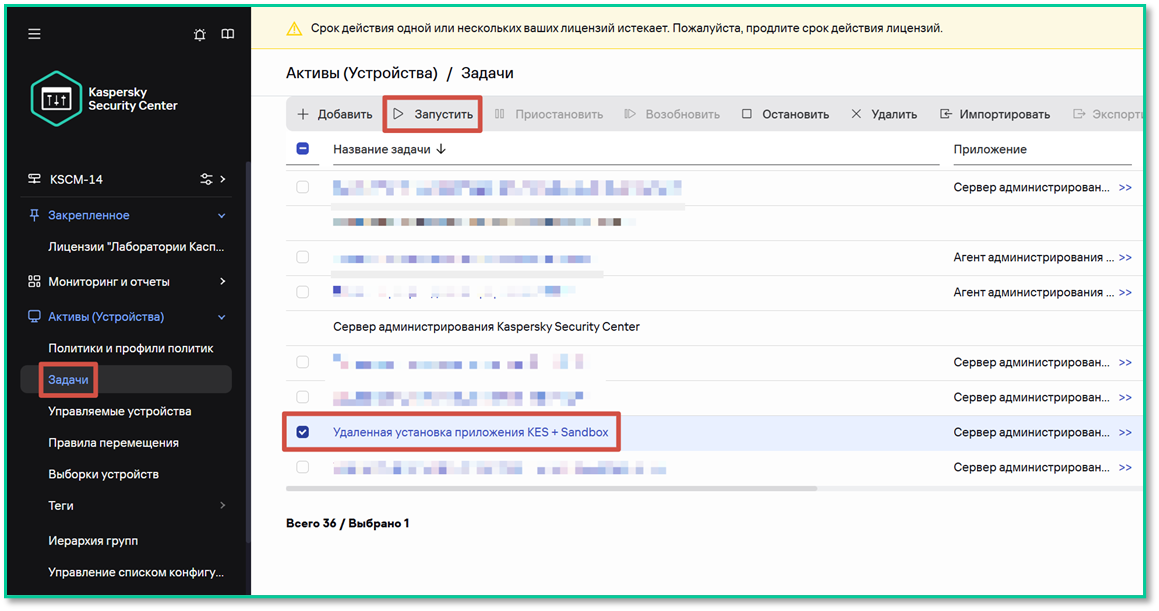The width and height of the screenshot is (1159, 611).
Task: Click the X icon of Удалить
Action: pos(856,114)
